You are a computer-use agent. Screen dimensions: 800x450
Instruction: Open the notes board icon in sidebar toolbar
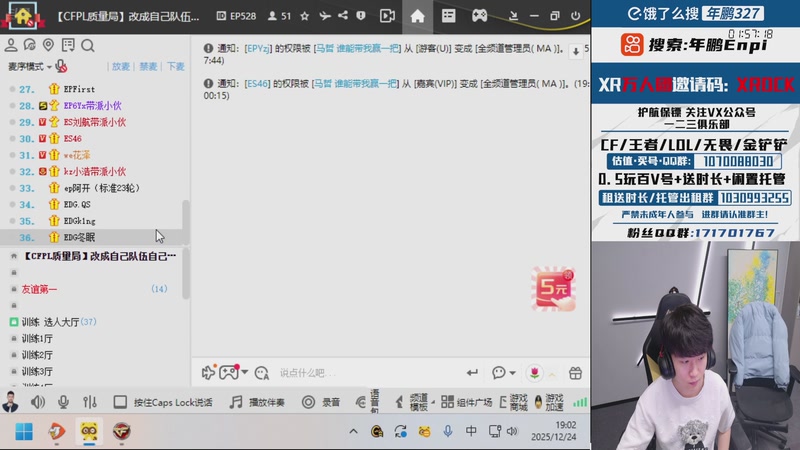pos(68,45)
